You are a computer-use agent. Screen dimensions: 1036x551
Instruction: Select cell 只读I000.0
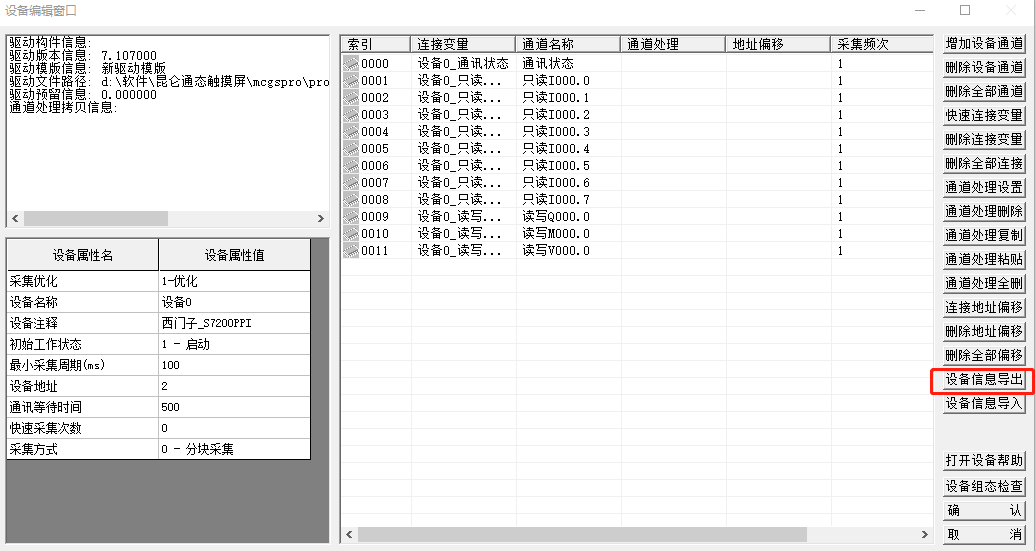556,81
